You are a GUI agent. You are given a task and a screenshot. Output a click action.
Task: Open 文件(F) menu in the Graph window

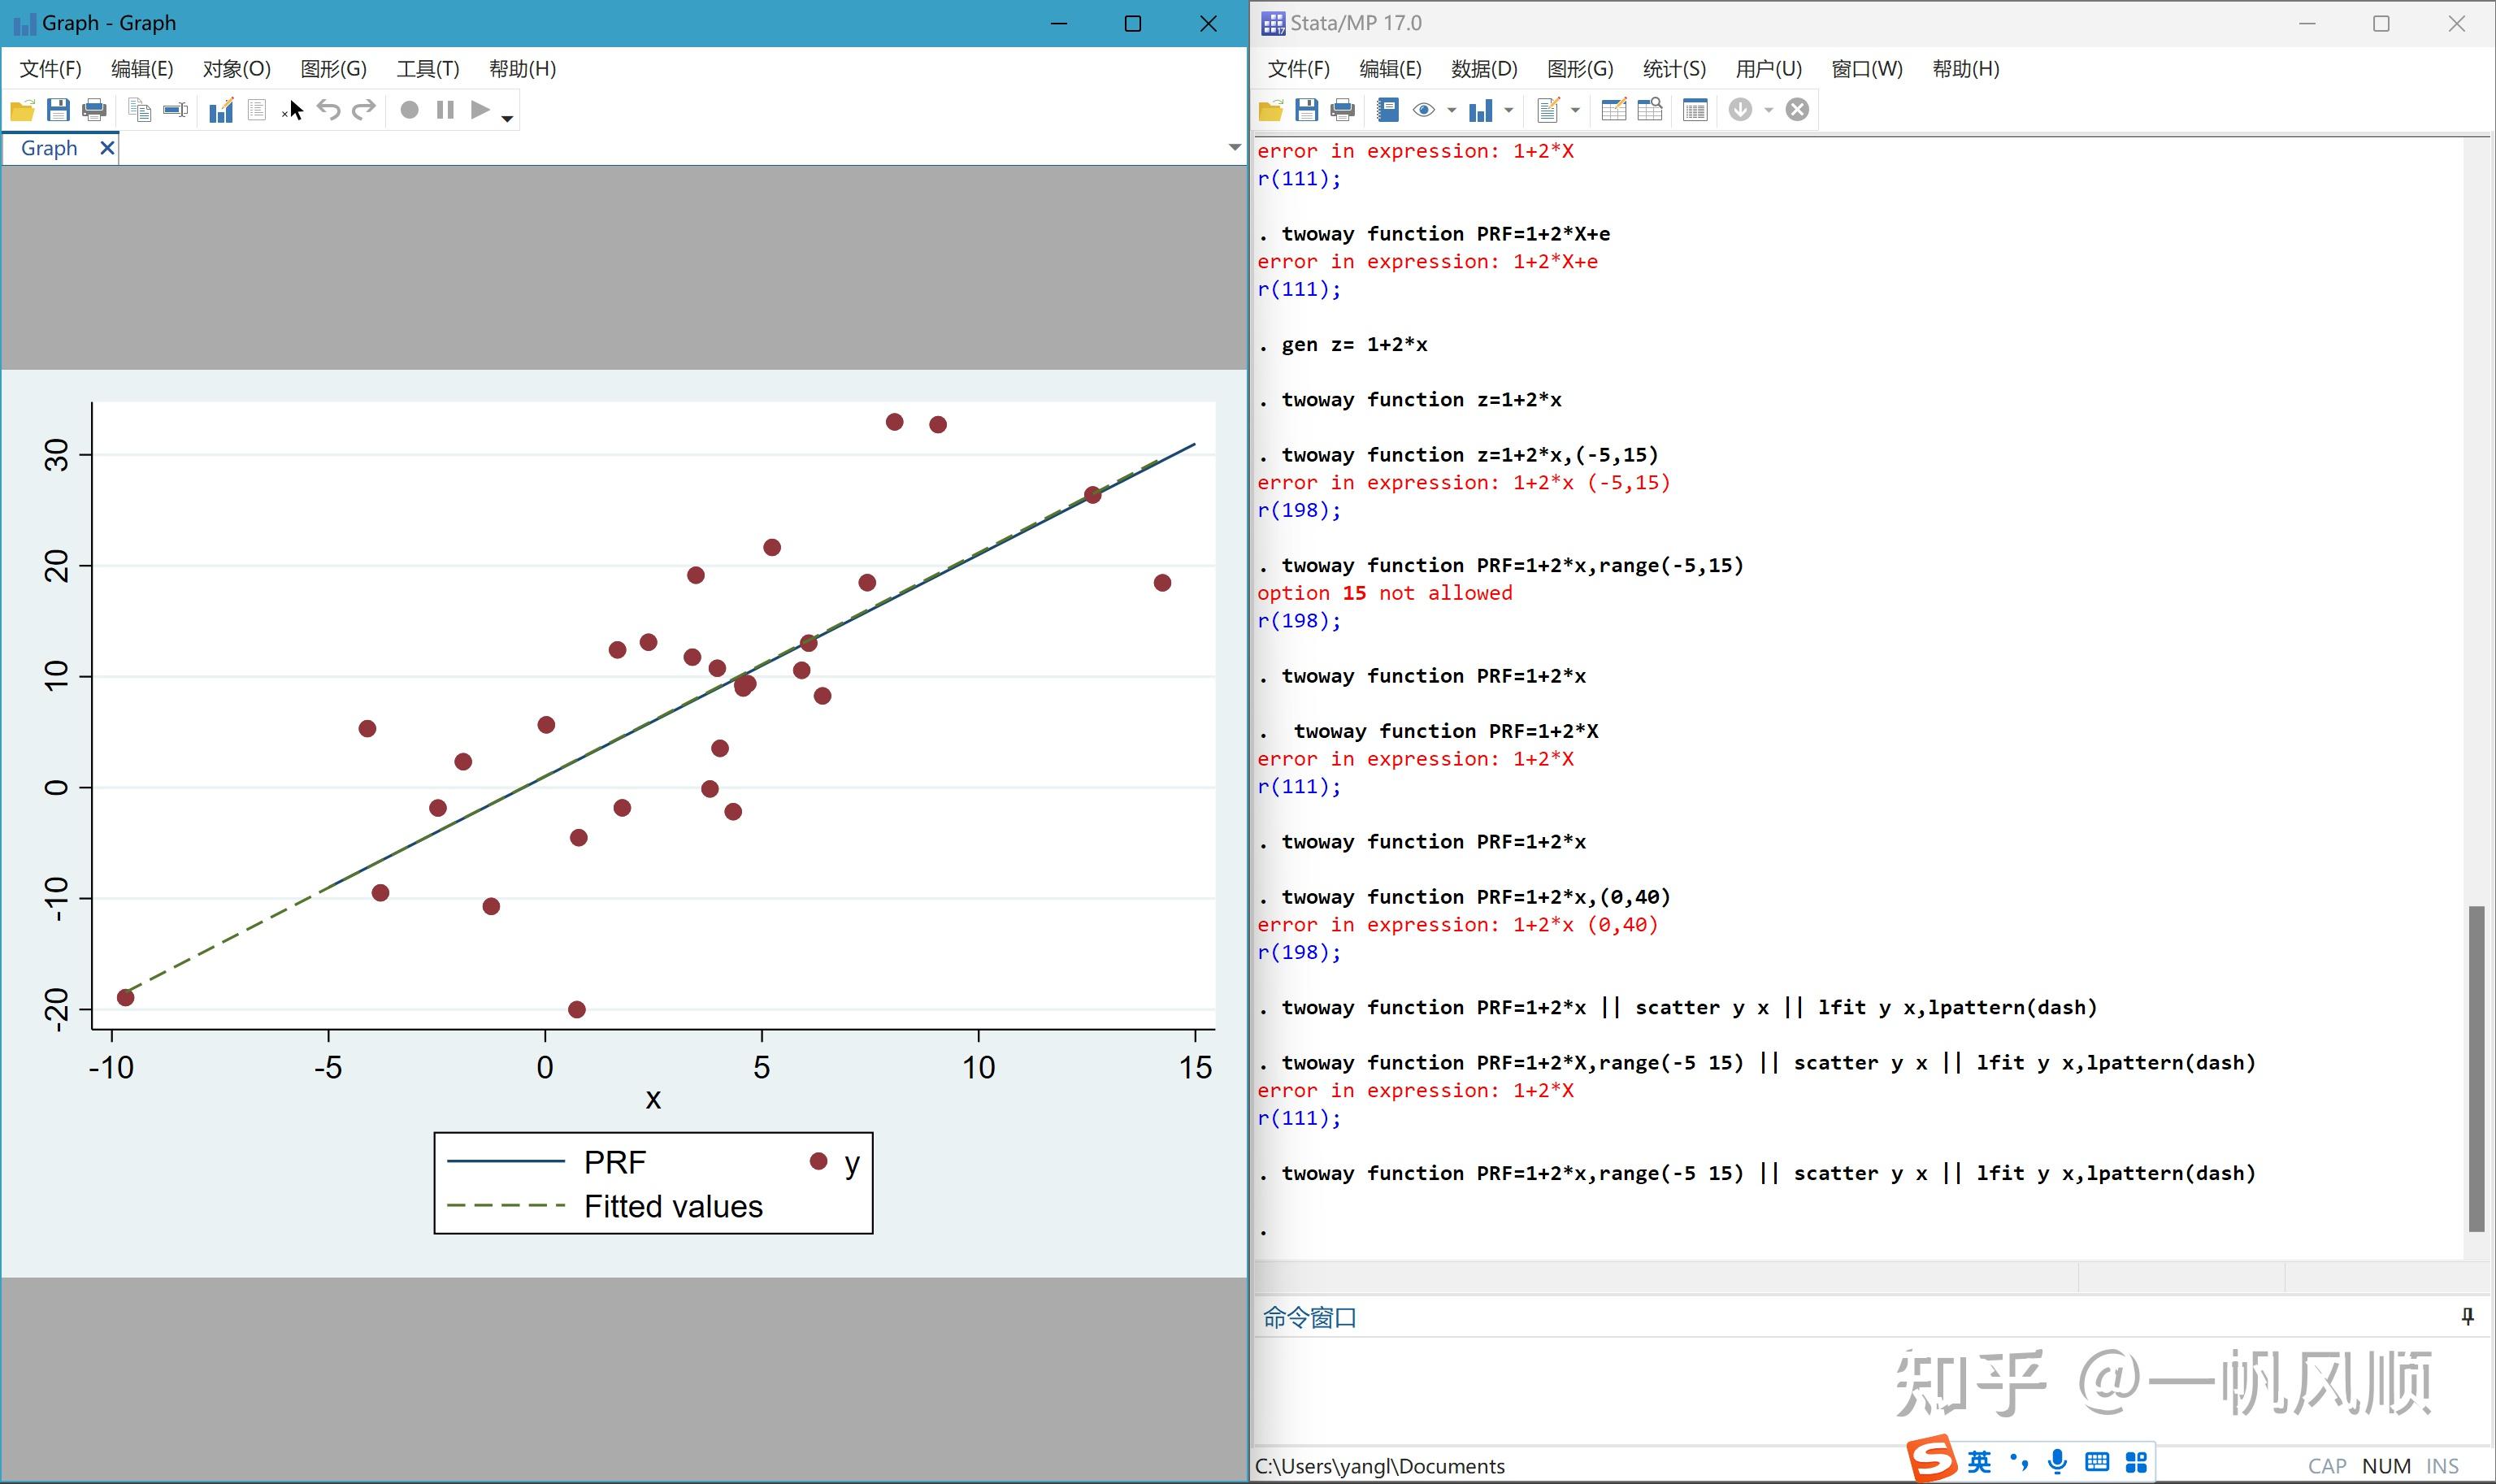pyautogui.click(x=50, y=69)
